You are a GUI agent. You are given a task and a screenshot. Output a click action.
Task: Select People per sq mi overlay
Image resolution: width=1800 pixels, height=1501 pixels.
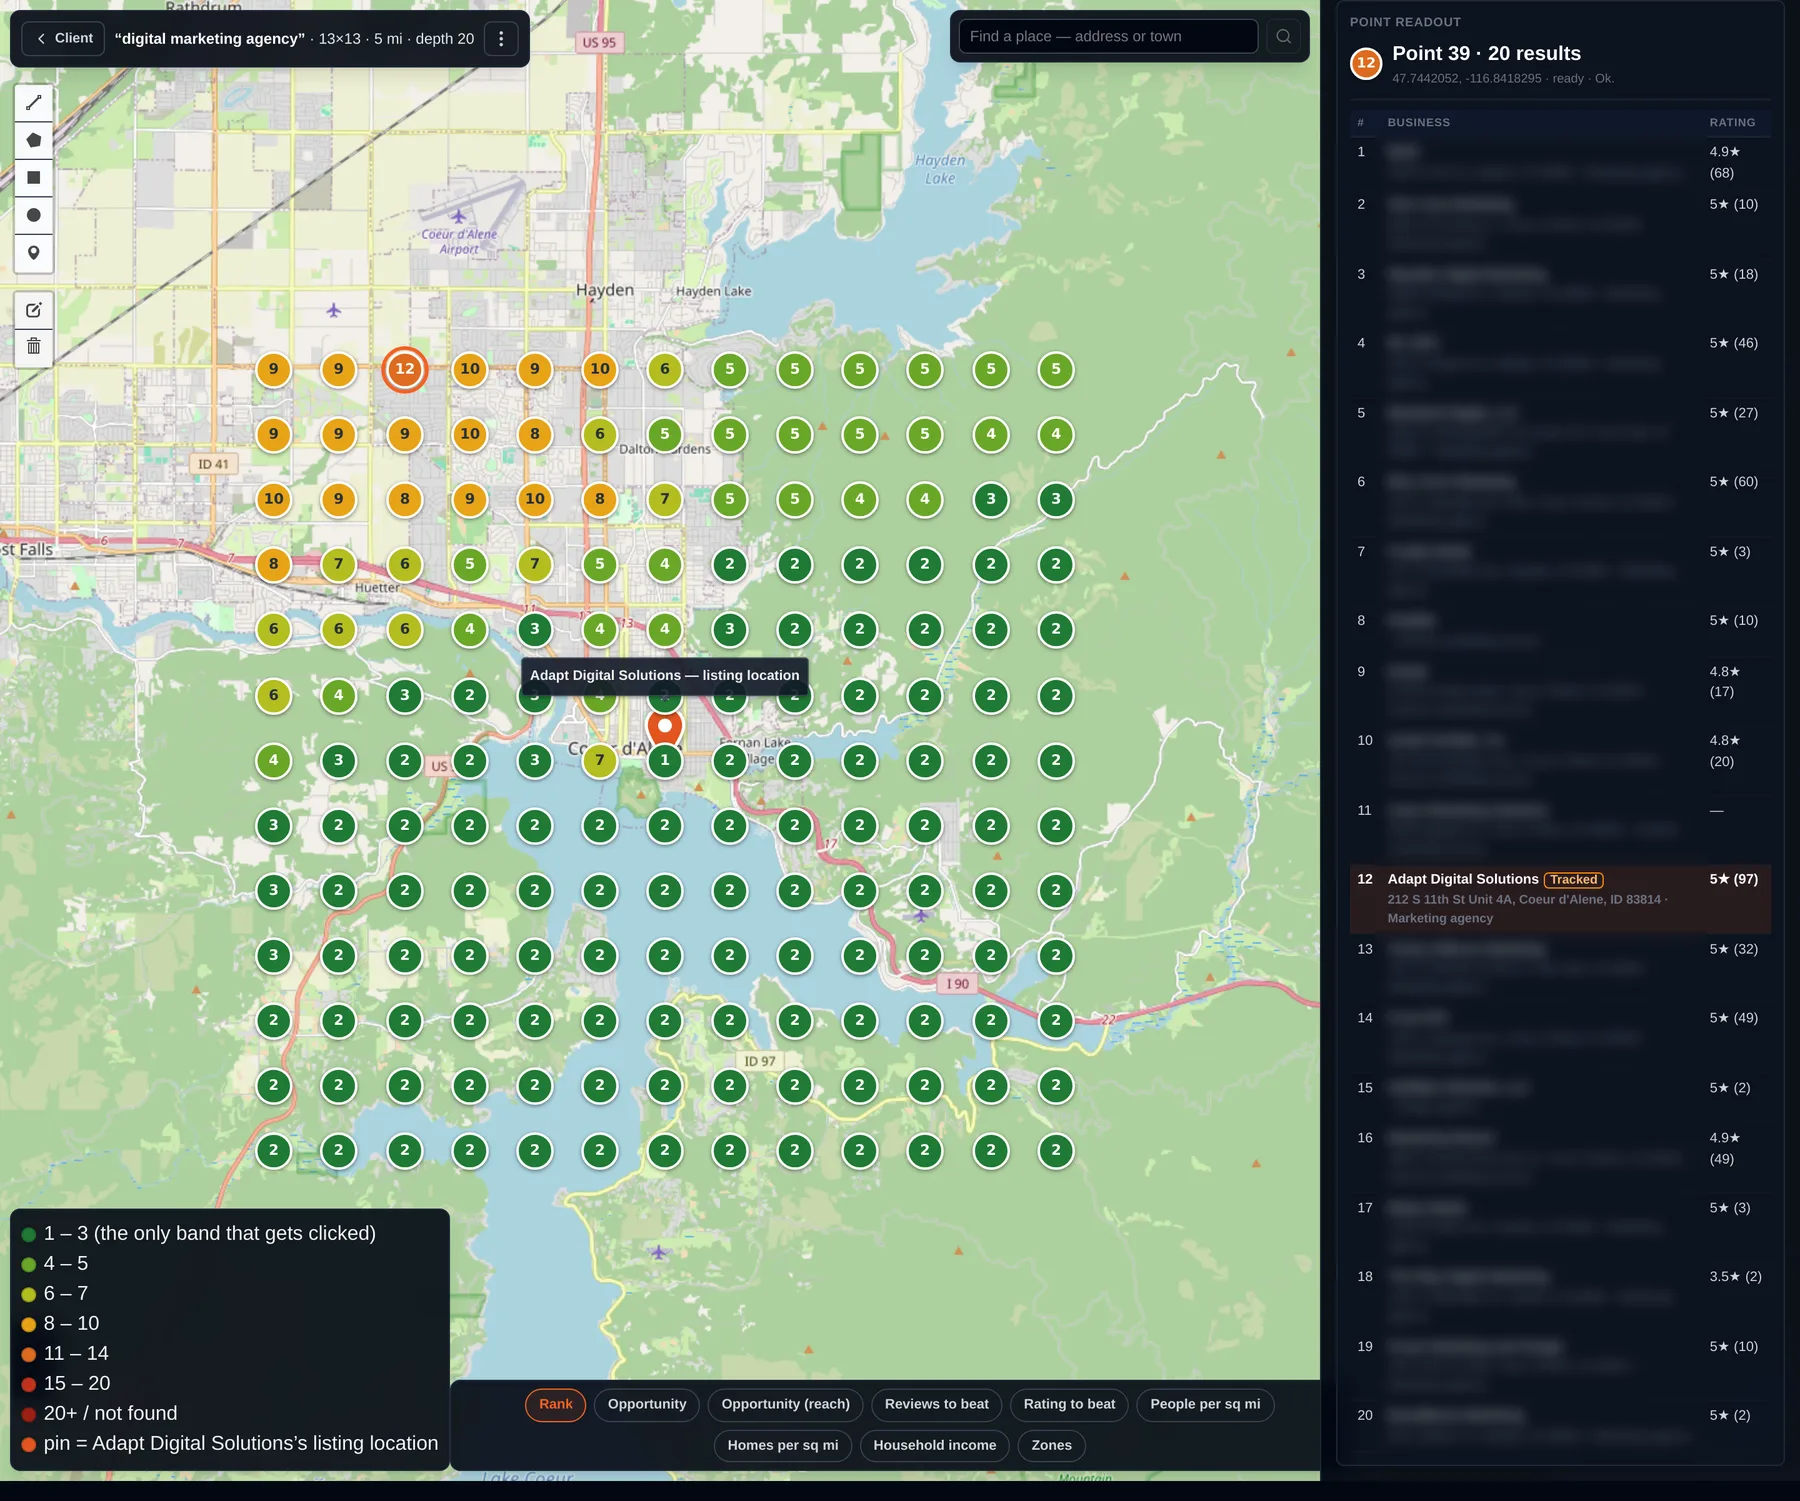tap(1205, 1404)
